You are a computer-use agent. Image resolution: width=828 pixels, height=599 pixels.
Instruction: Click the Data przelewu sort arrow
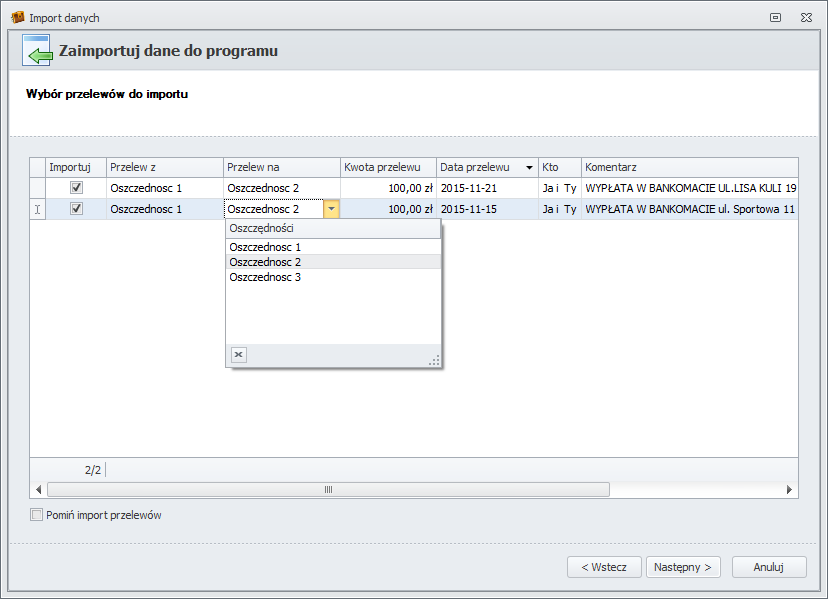(x=529, y=167)
